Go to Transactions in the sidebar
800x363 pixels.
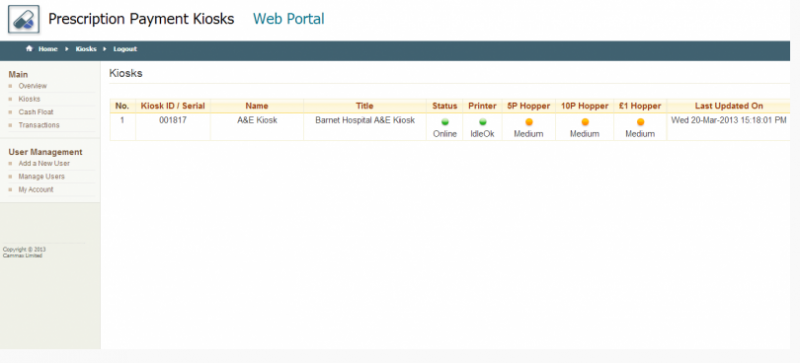click(x=39, y=125)
